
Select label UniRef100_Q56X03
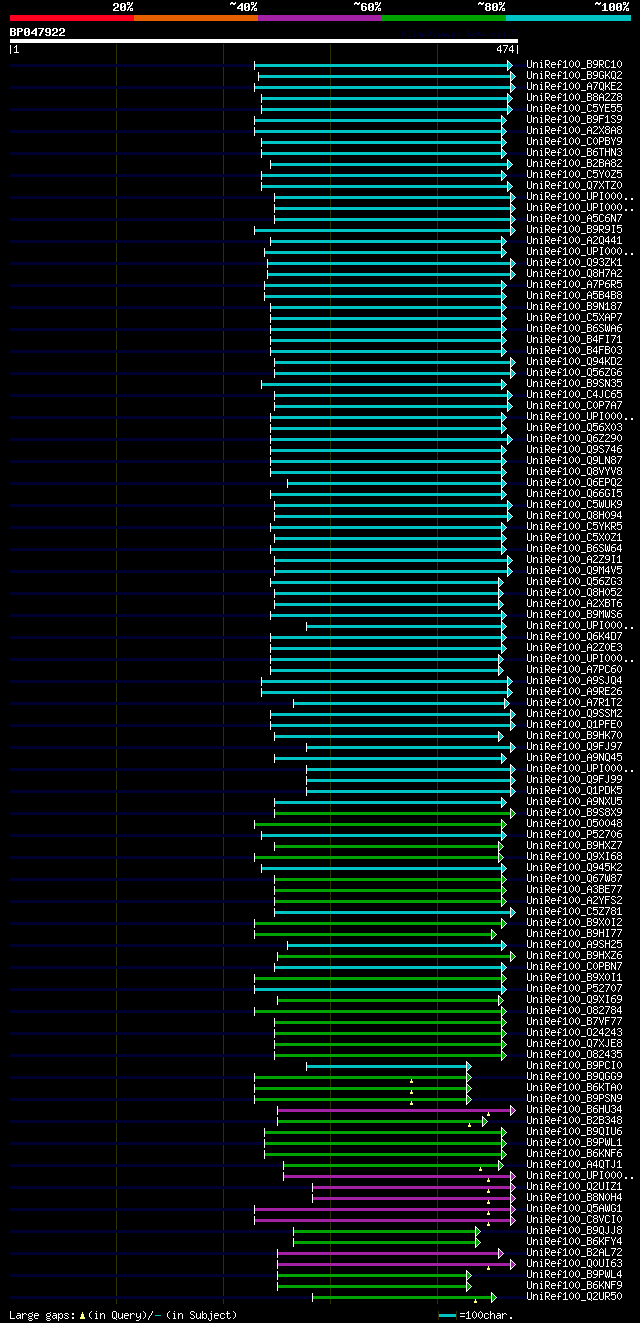(x=574, y=428)
